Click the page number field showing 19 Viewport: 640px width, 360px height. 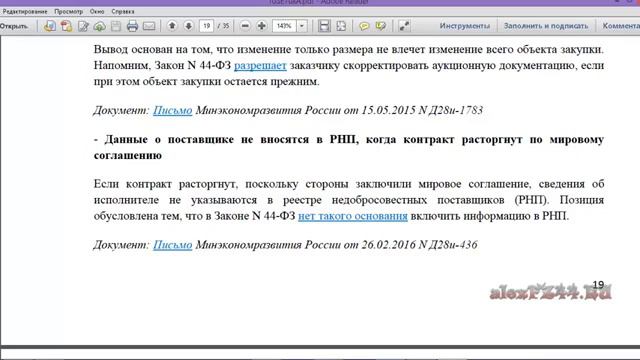tap(207, 26)
